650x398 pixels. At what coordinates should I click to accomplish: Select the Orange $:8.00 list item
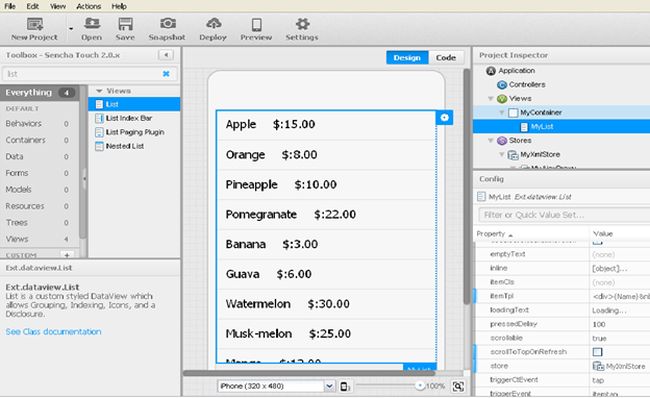tap(327, 155)
